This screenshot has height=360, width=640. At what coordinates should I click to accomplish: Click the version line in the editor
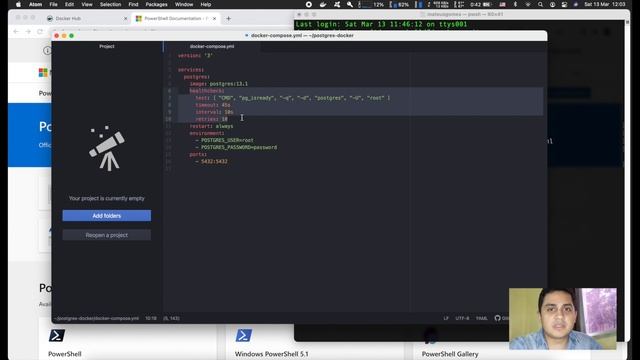point(196,56)
